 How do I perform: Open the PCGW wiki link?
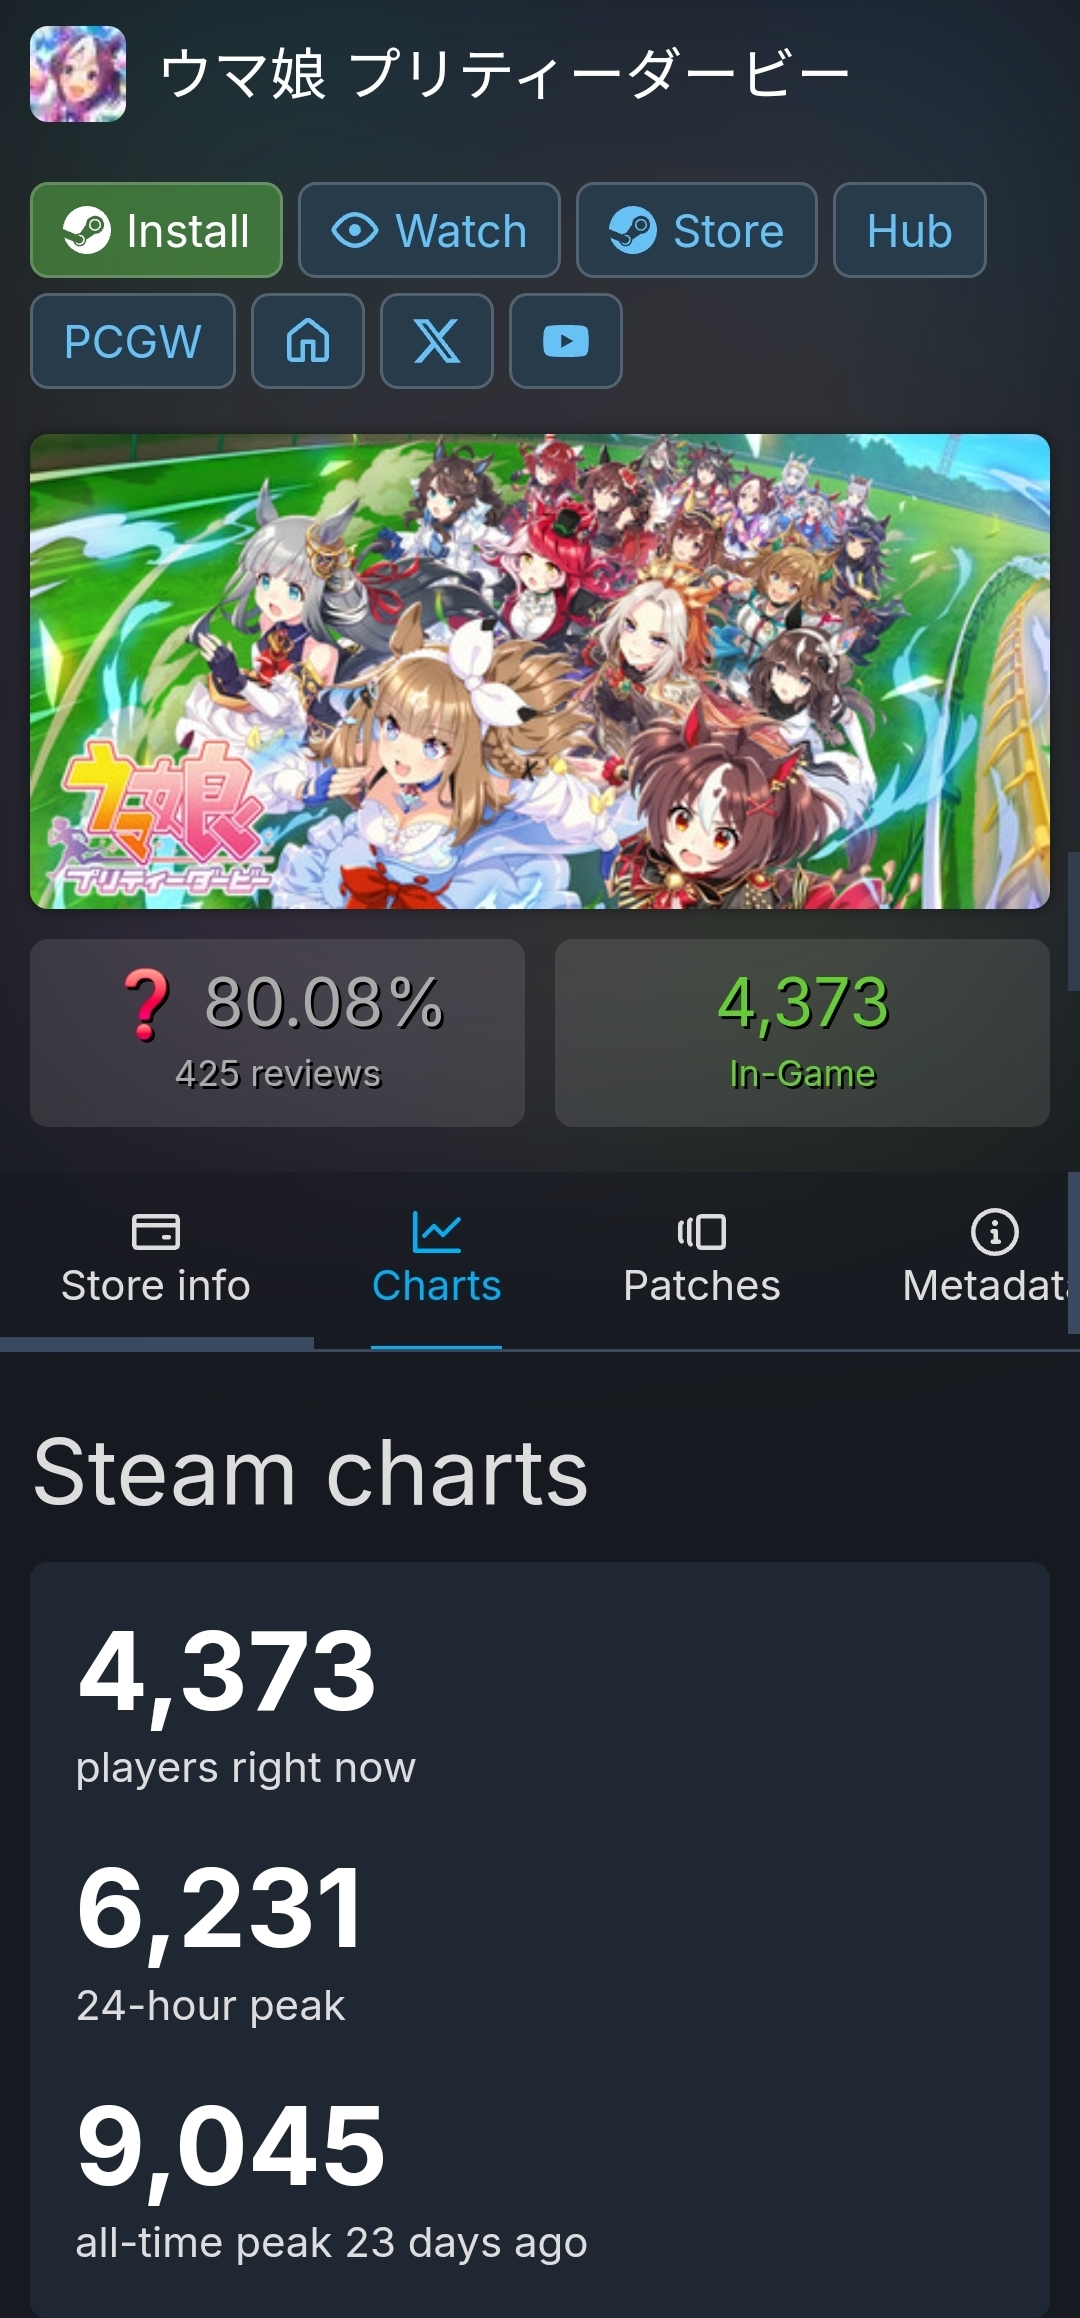(x=133, y=341)
